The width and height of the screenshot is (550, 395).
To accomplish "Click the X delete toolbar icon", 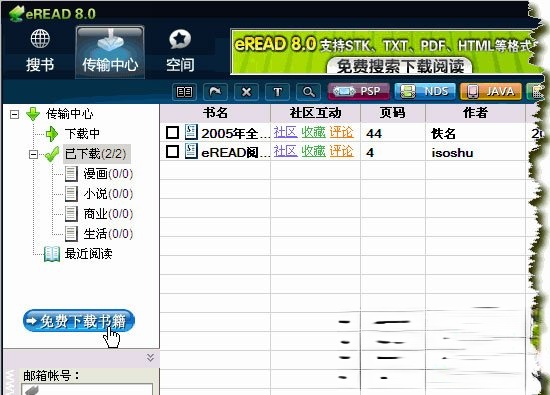I will (246, 92).
